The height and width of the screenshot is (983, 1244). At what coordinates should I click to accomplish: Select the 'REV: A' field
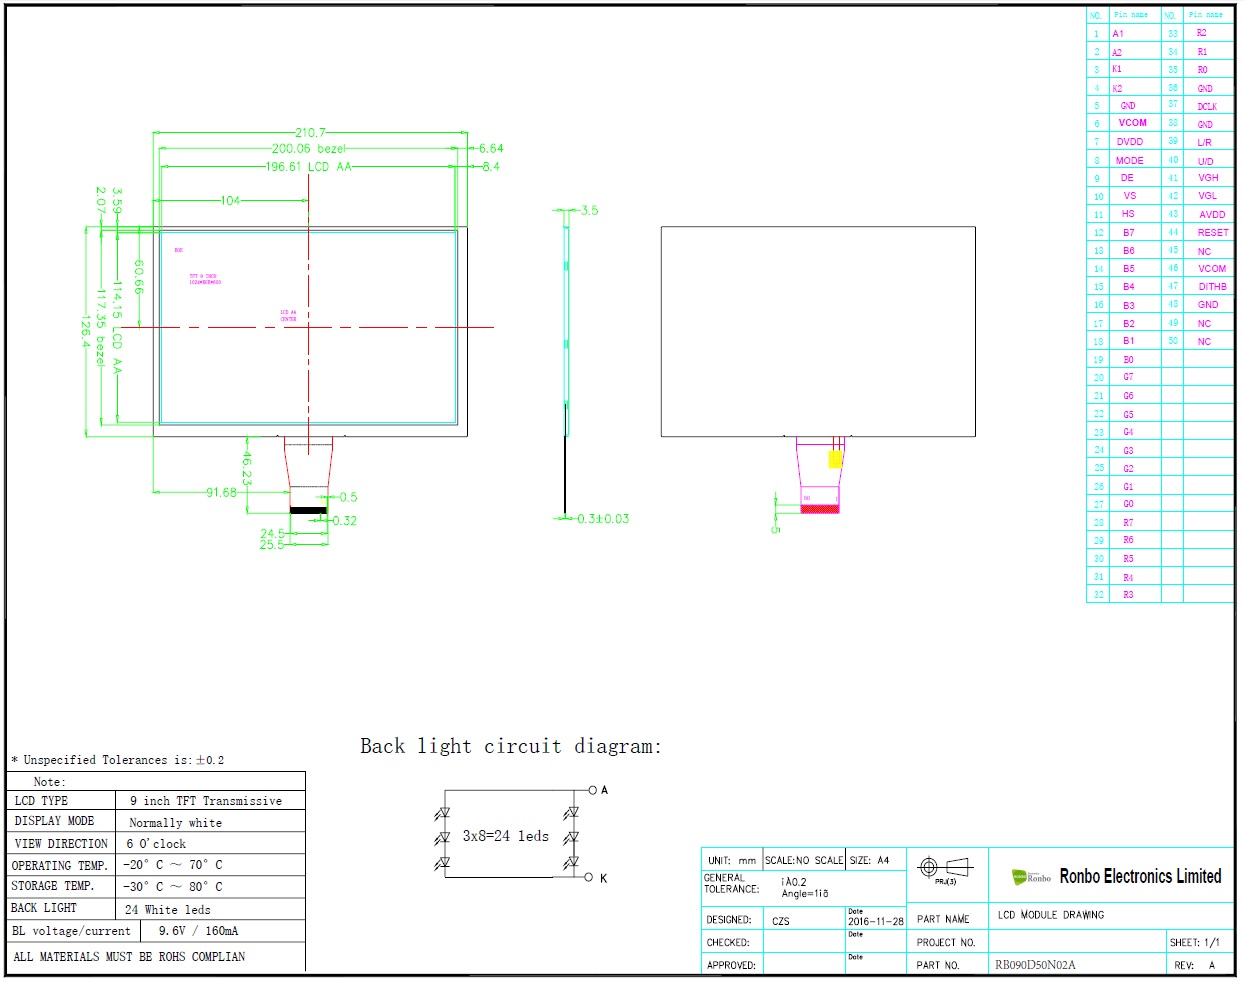tap(1195, 965)
